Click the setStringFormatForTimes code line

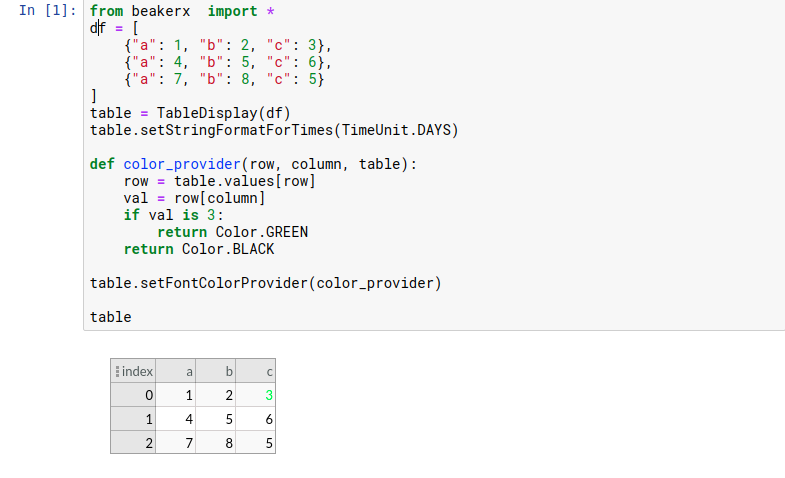tap(274, 130)
